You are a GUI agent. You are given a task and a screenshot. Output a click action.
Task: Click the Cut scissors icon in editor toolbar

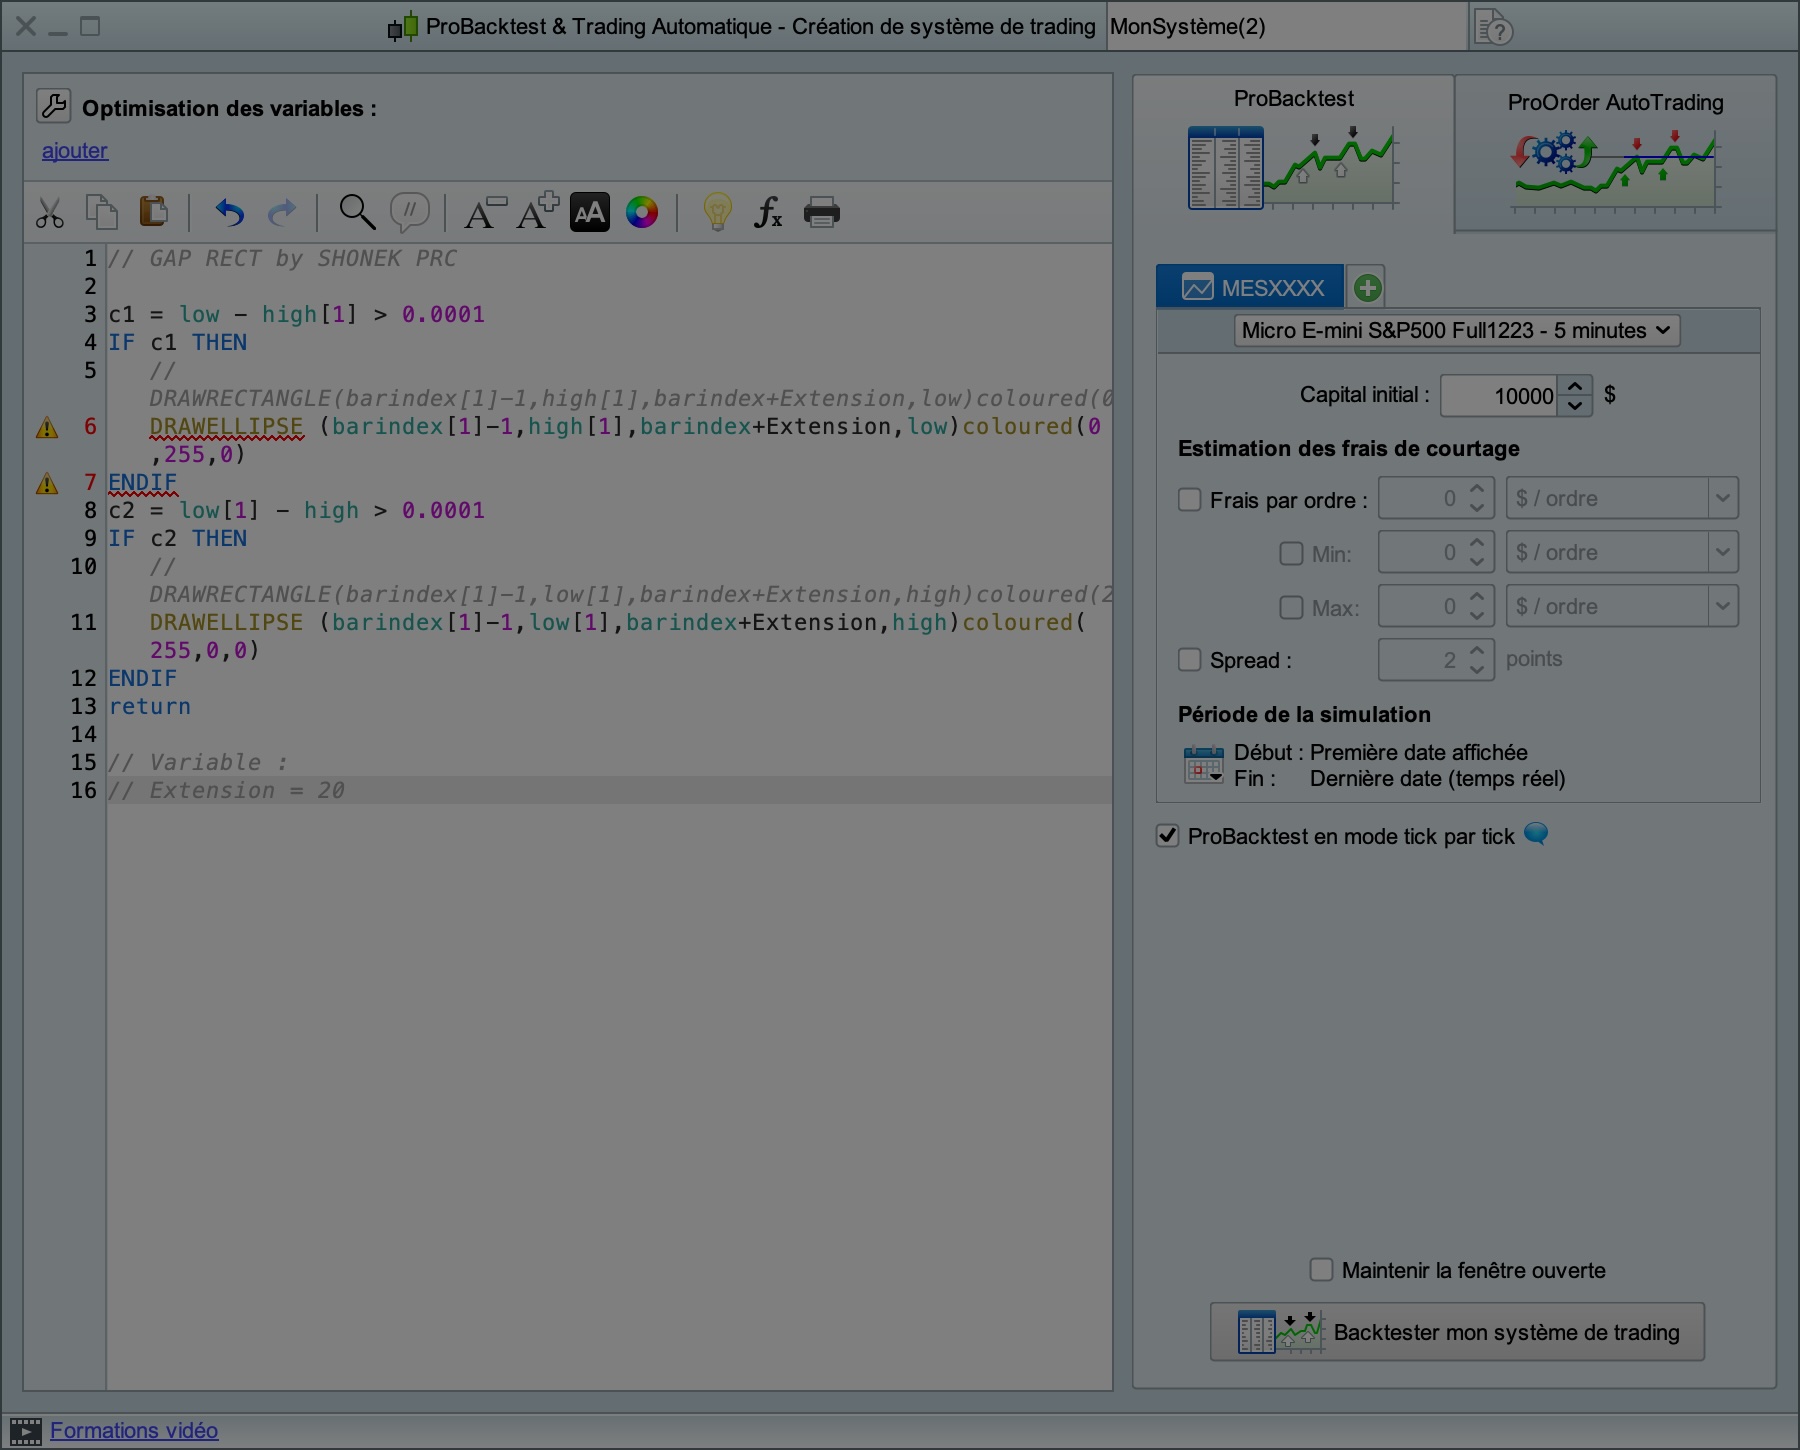pyautogui.click(x=49, y=213)
